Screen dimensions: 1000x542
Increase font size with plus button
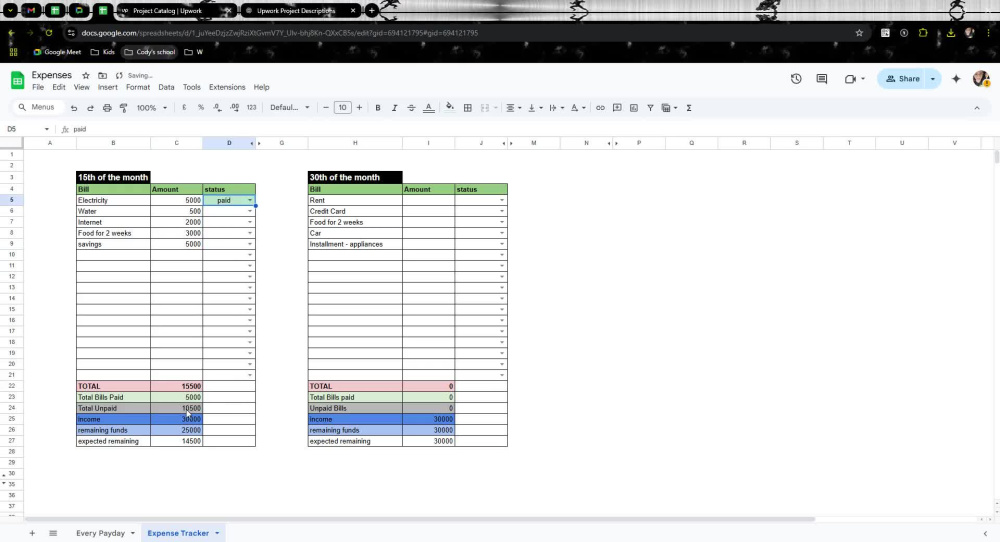coord(359,108)
